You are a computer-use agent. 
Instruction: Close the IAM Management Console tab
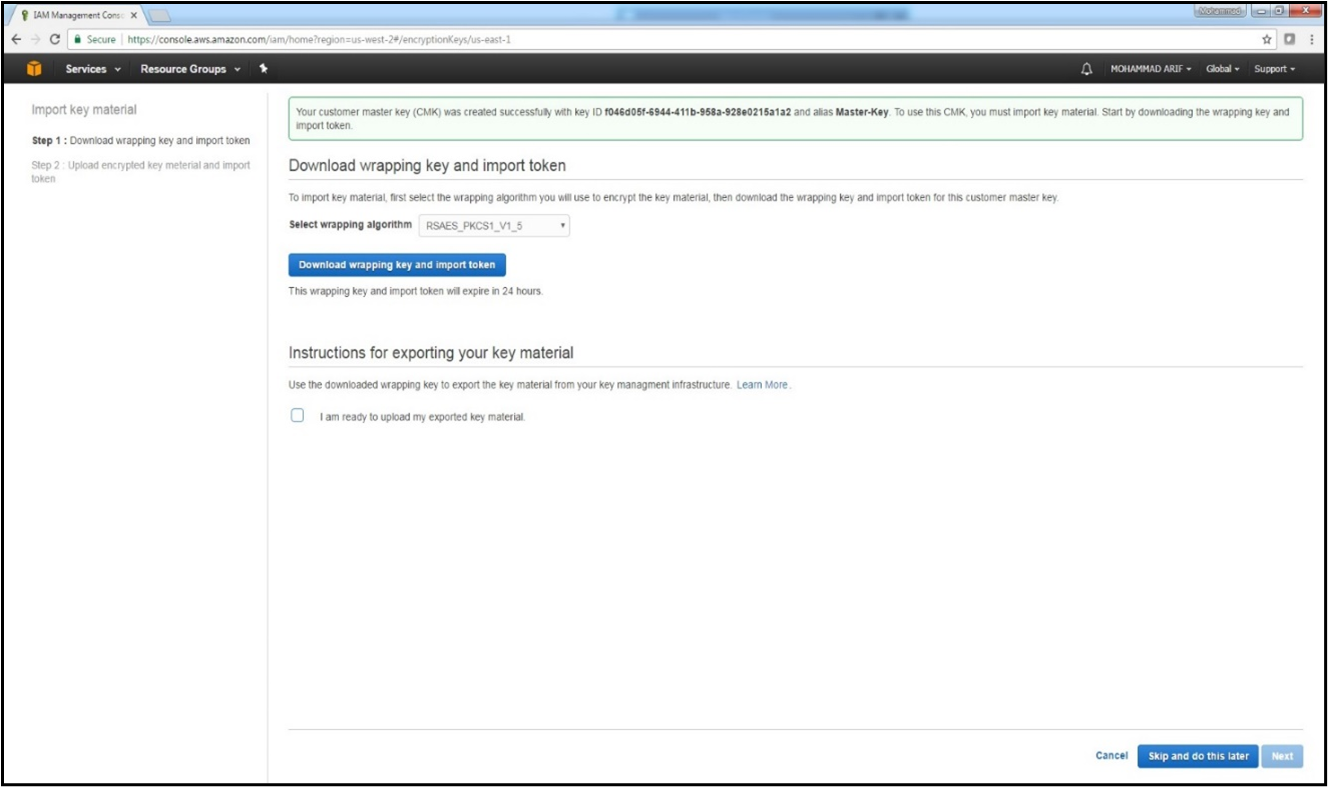click(134, 15)
